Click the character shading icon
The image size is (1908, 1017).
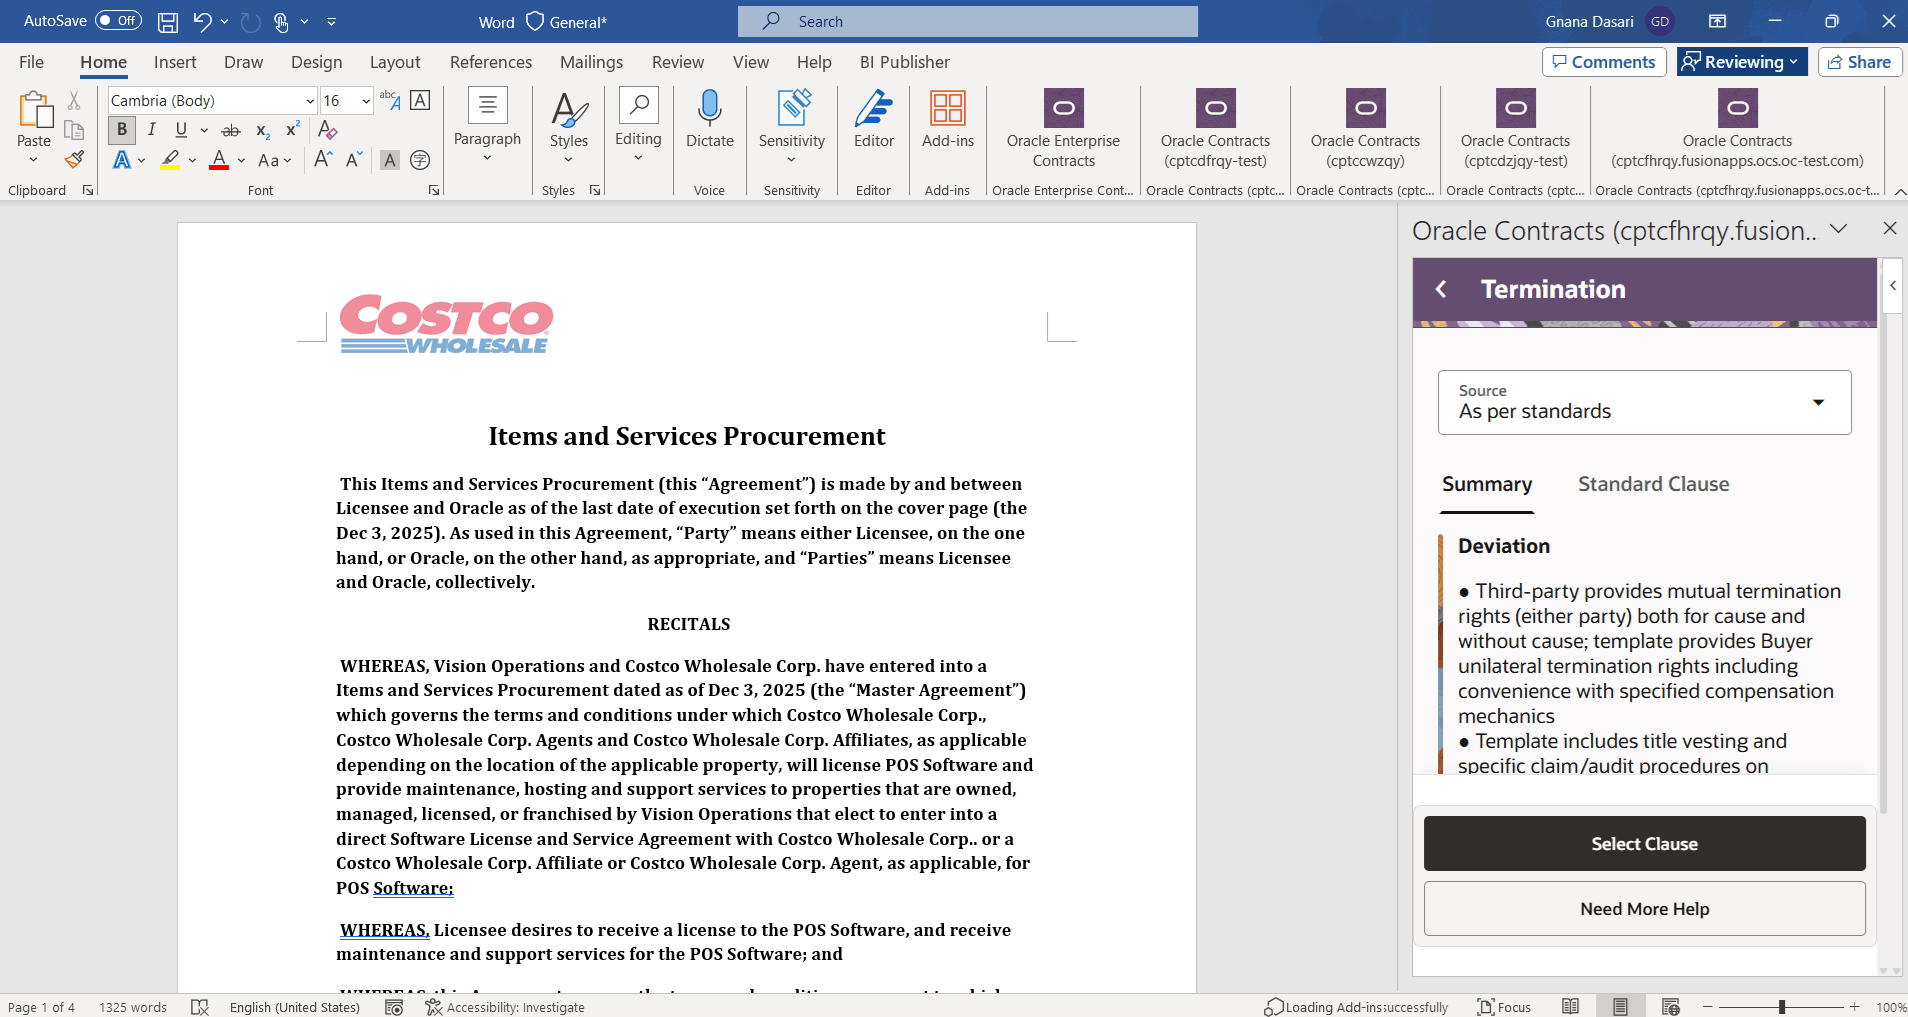(390, 159)
